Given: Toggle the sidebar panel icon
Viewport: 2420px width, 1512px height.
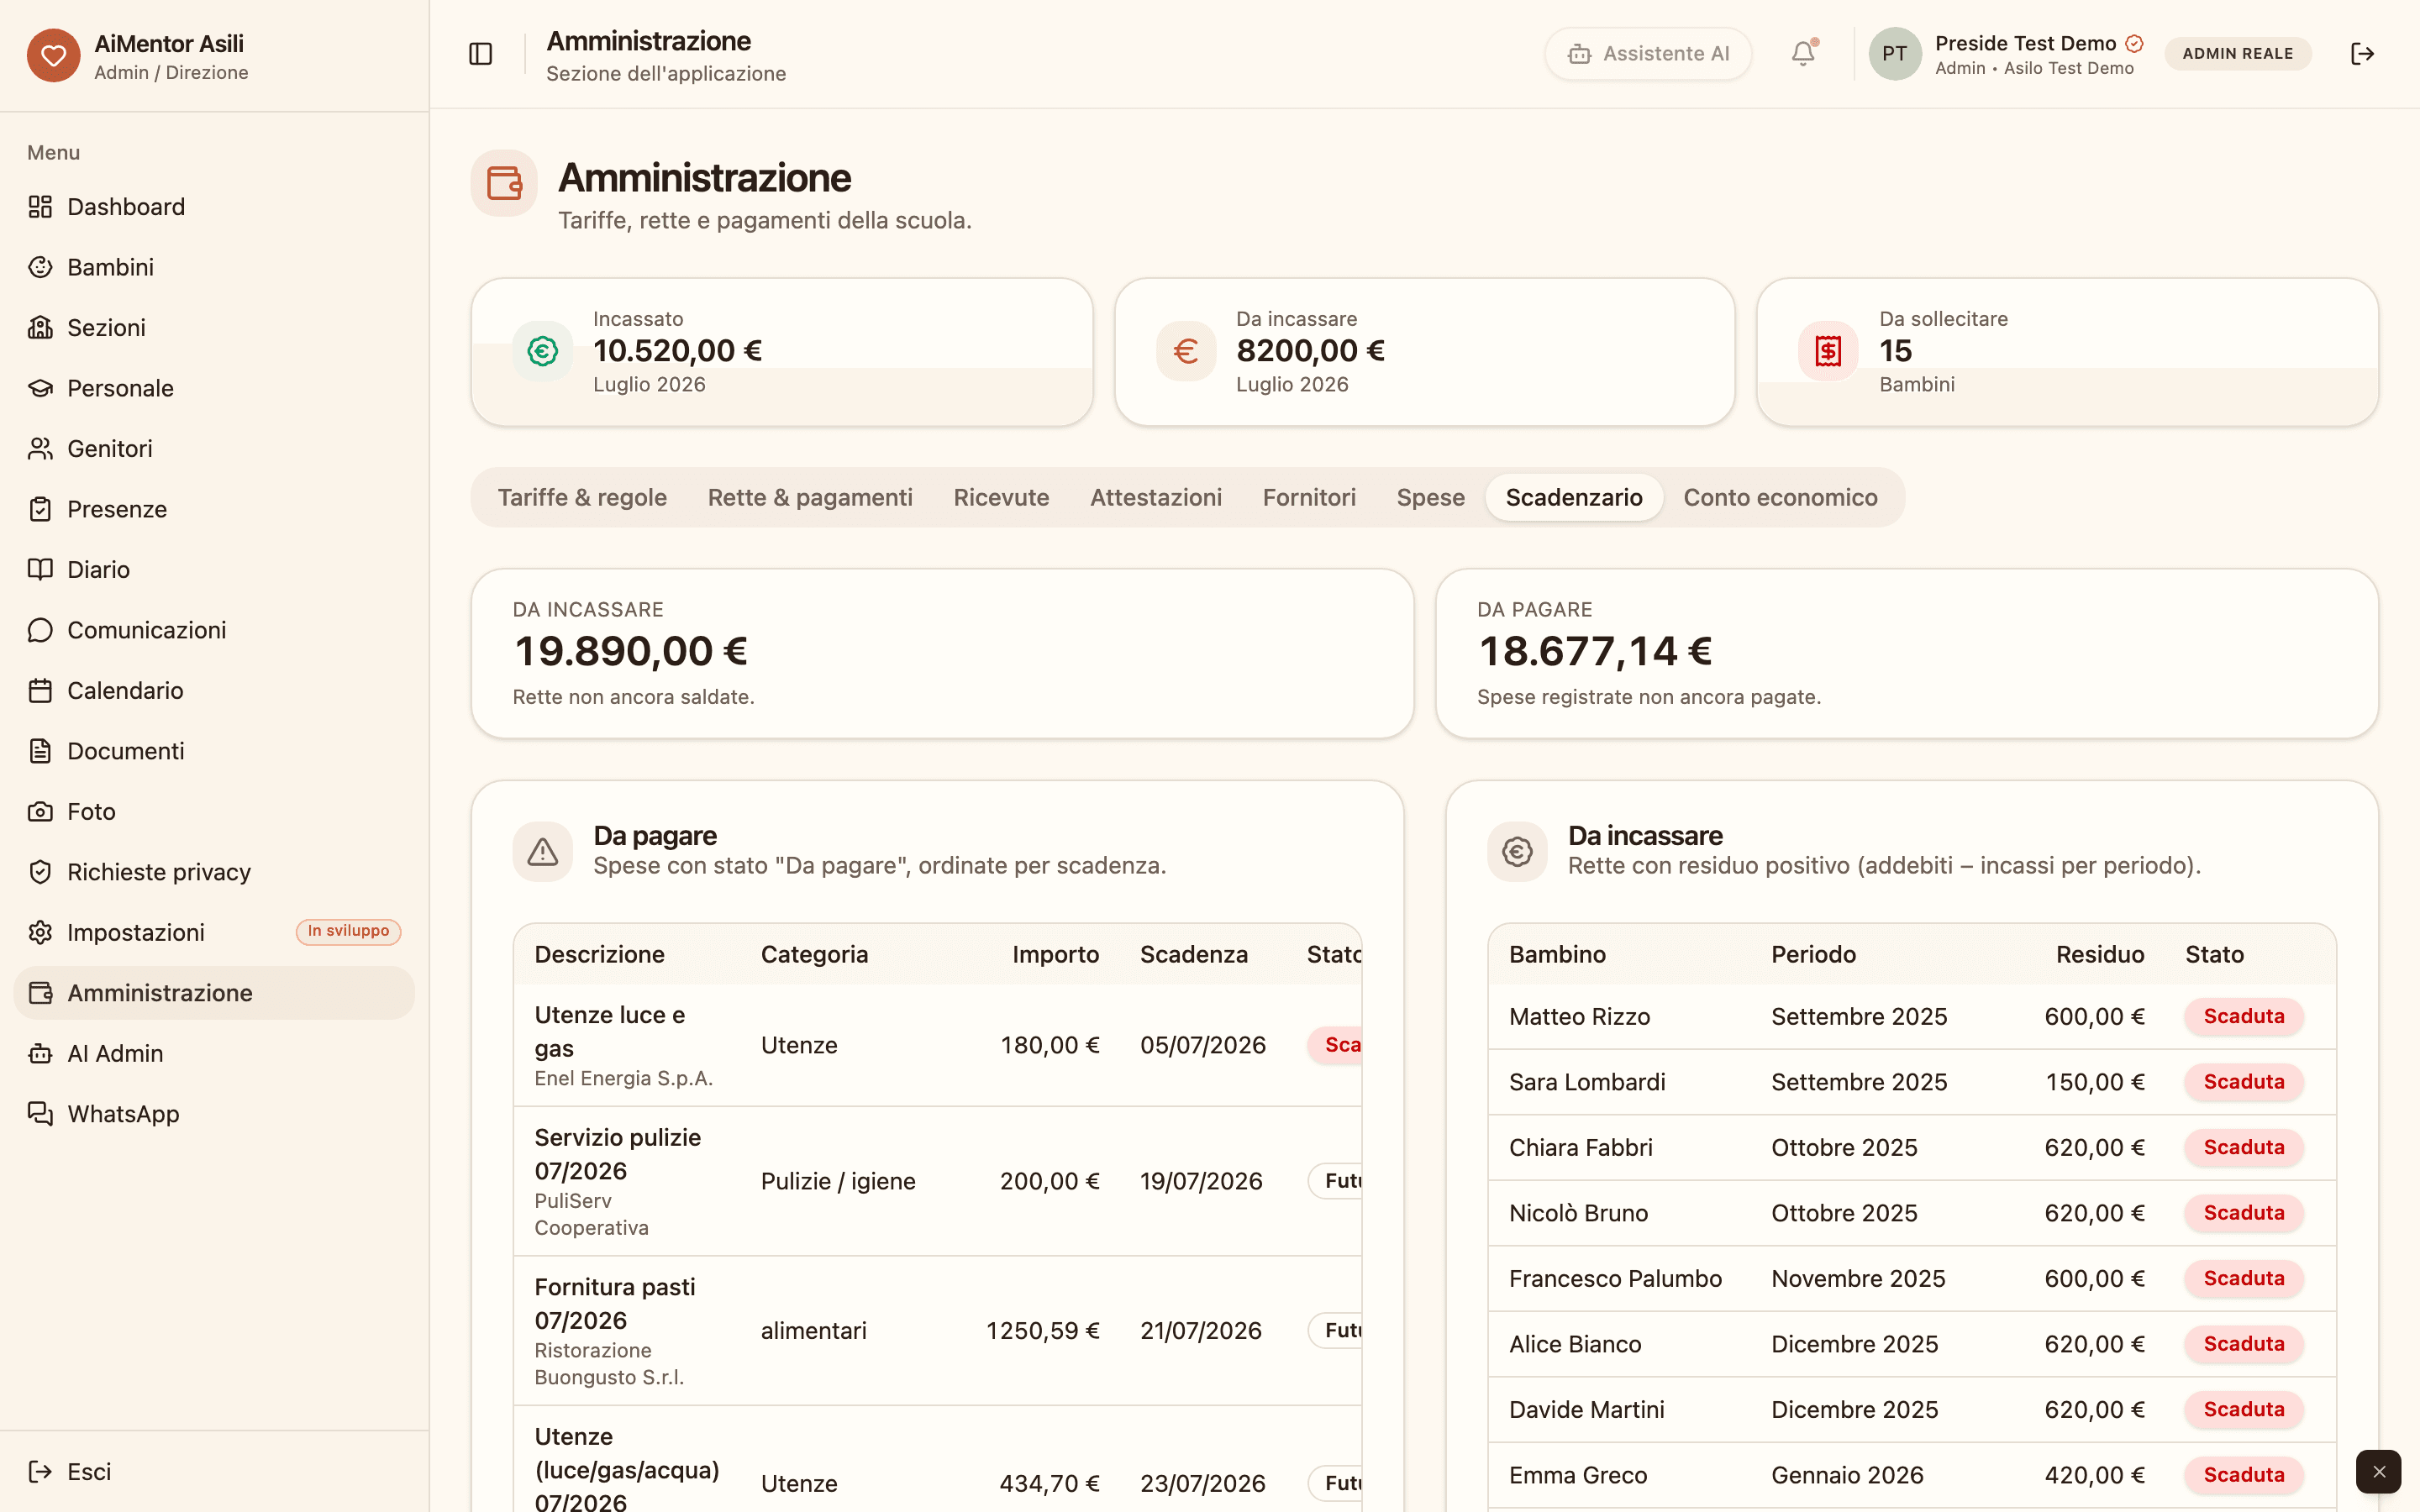Looking at the screenshot, I should click(x=481, y=54).
